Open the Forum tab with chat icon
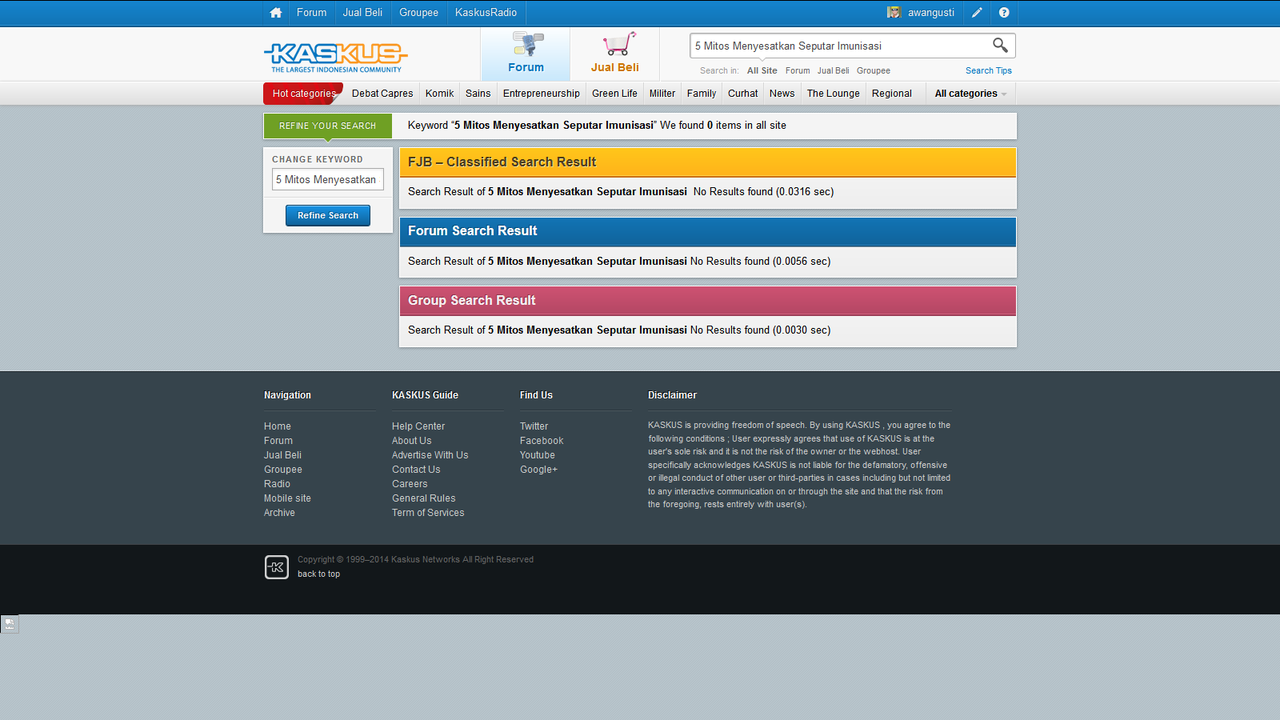 click(525, 54)
